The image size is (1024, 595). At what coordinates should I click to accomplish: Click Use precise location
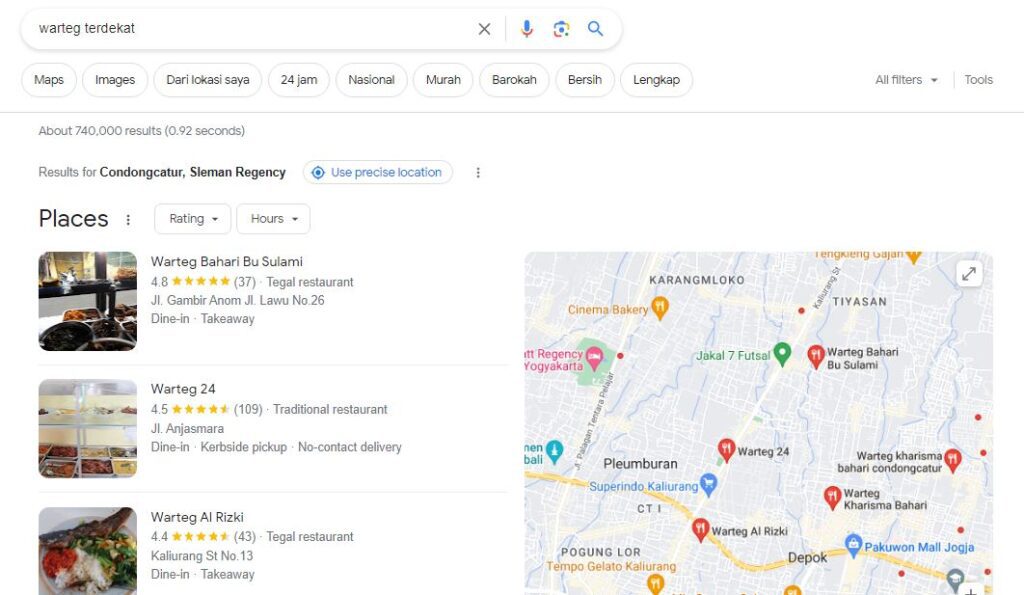tap(377, 172)
